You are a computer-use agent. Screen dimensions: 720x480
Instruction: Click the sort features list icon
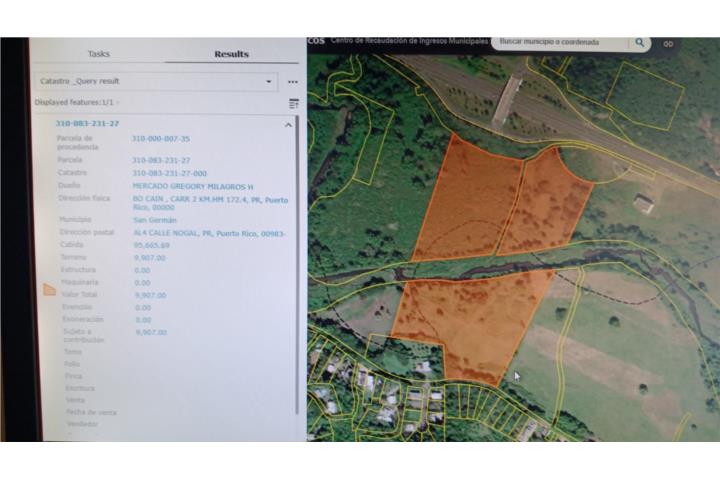tap(294, 103)
